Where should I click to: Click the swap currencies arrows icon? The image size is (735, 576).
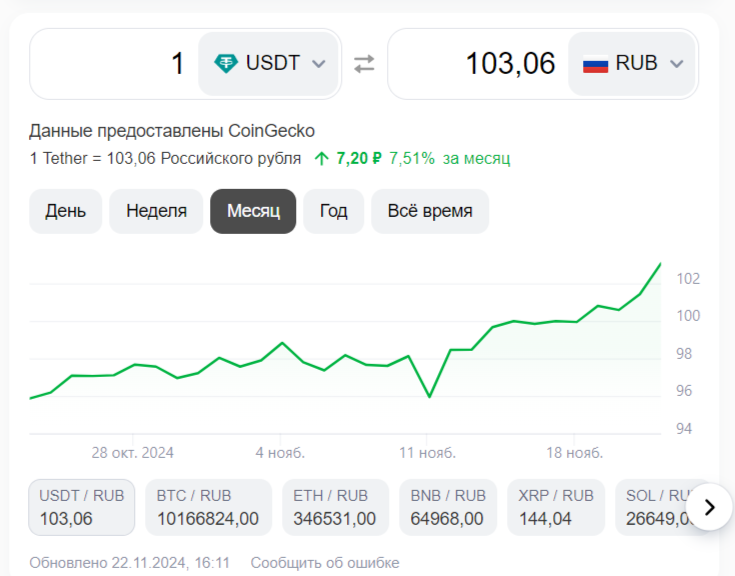point(364,63)
